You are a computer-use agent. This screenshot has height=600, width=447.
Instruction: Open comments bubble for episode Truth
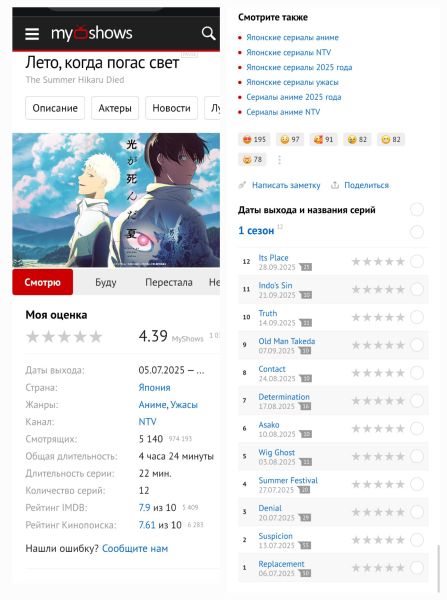[305, 323]
